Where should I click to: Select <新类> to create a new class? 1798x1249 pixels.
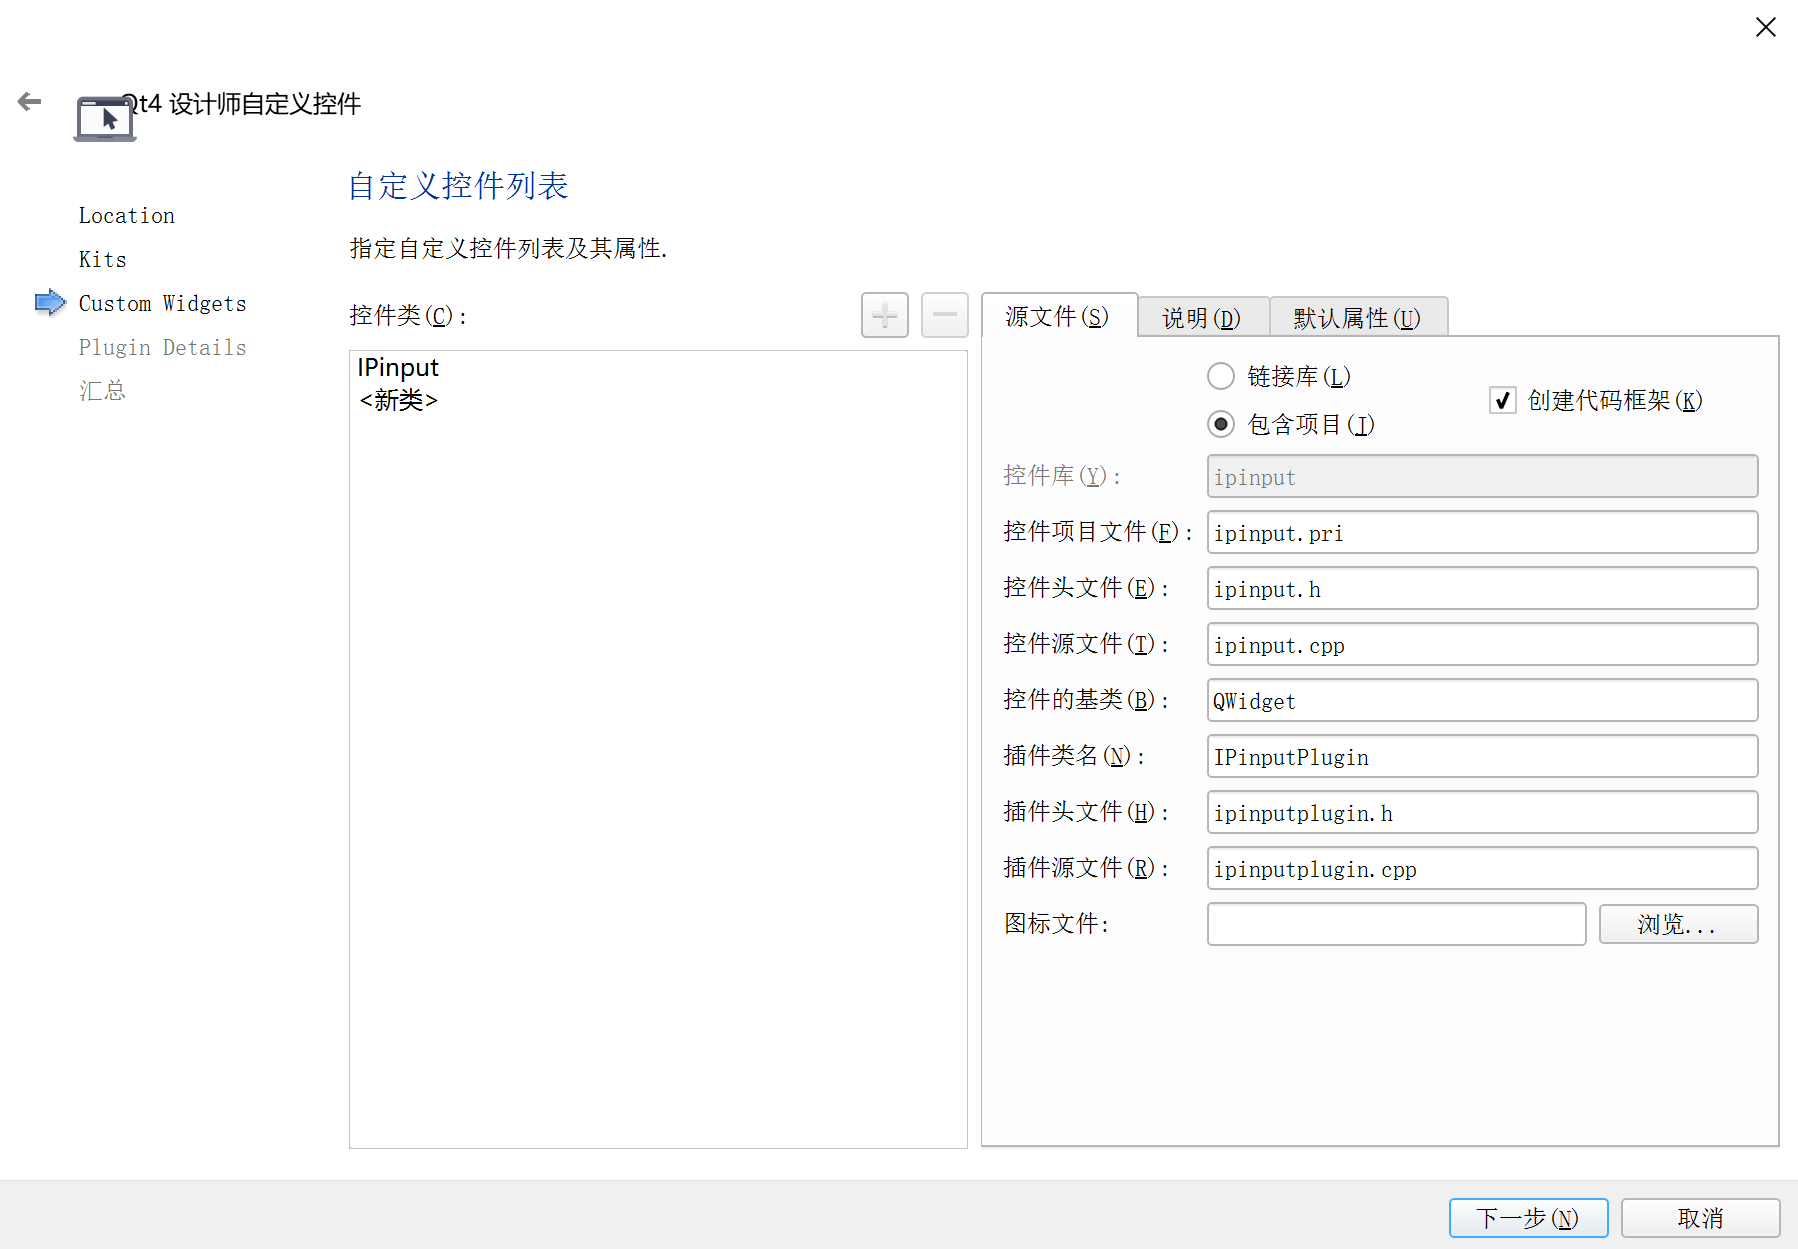coord(397,400)
